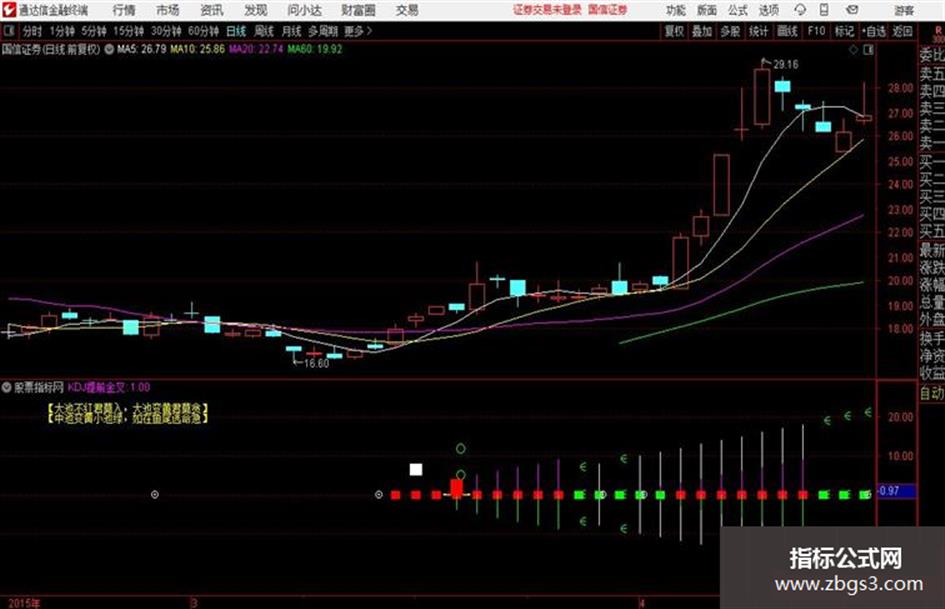Switch to 1分钟 period tab

click(62, 31)
